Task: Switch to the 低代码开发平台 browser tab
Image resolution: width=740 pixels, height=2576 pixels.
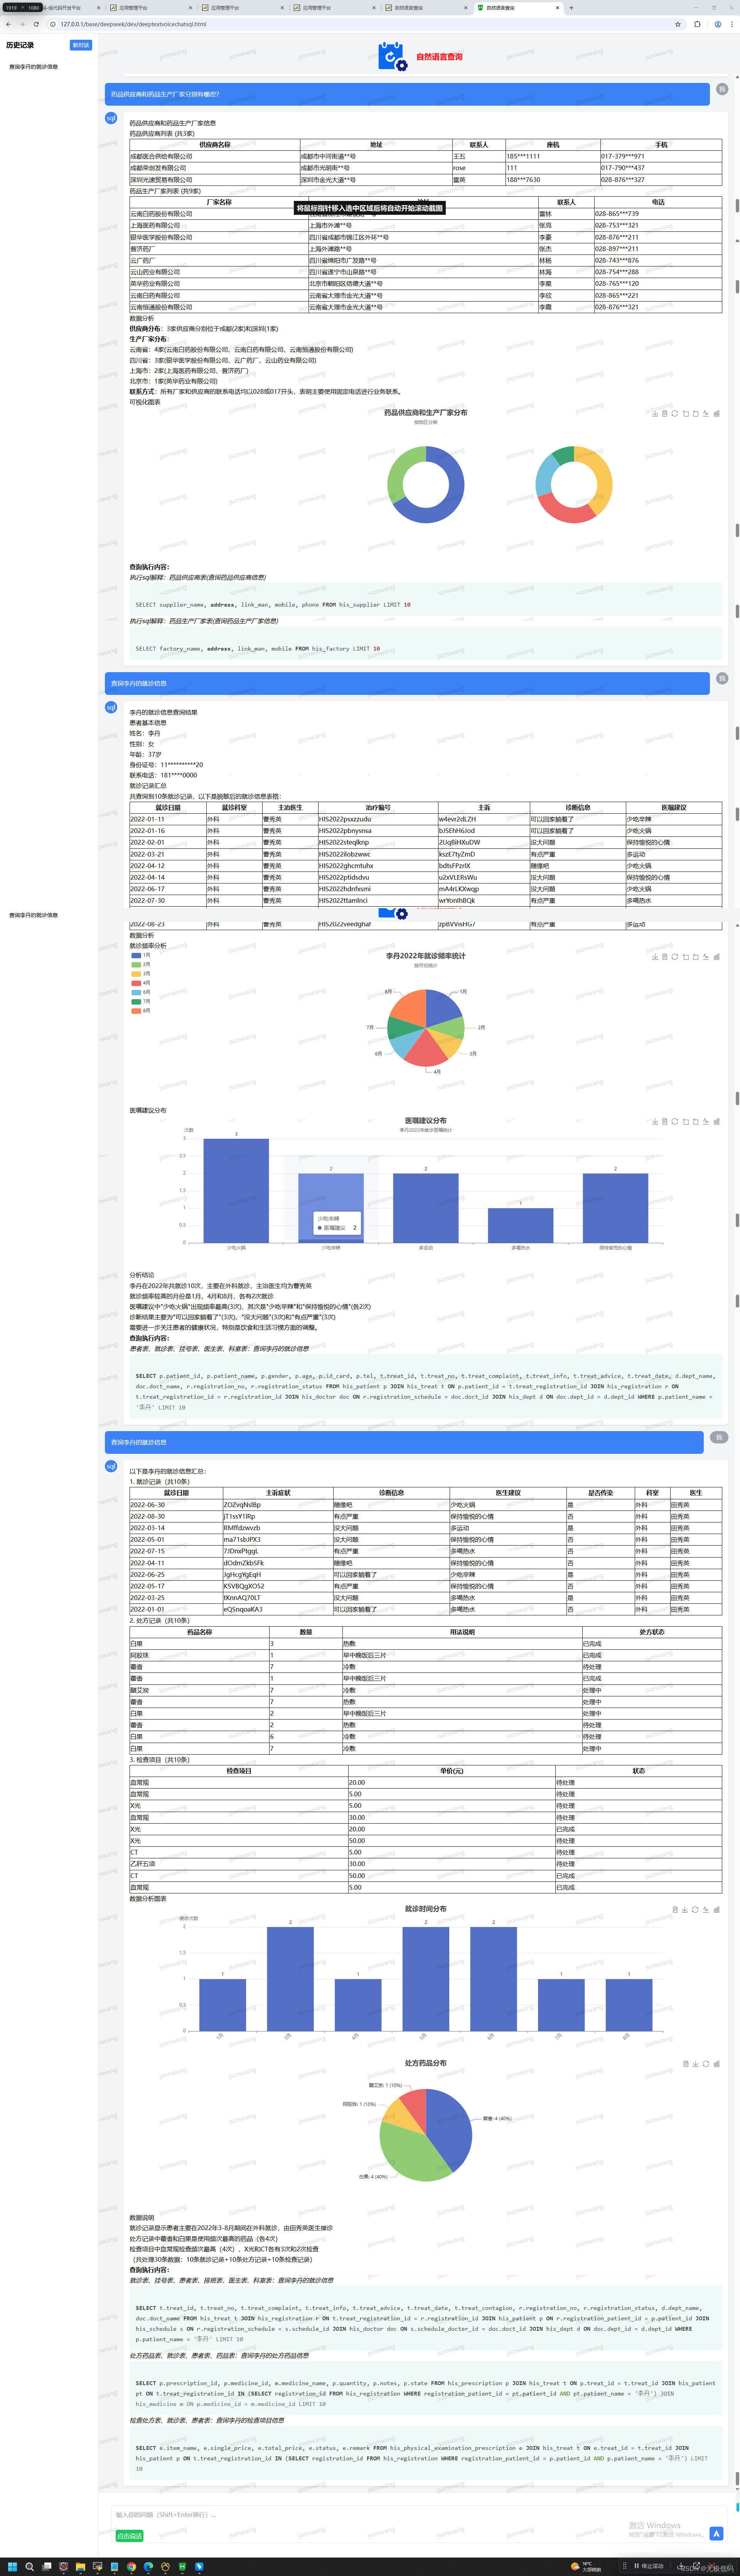Action: [70, 7]
